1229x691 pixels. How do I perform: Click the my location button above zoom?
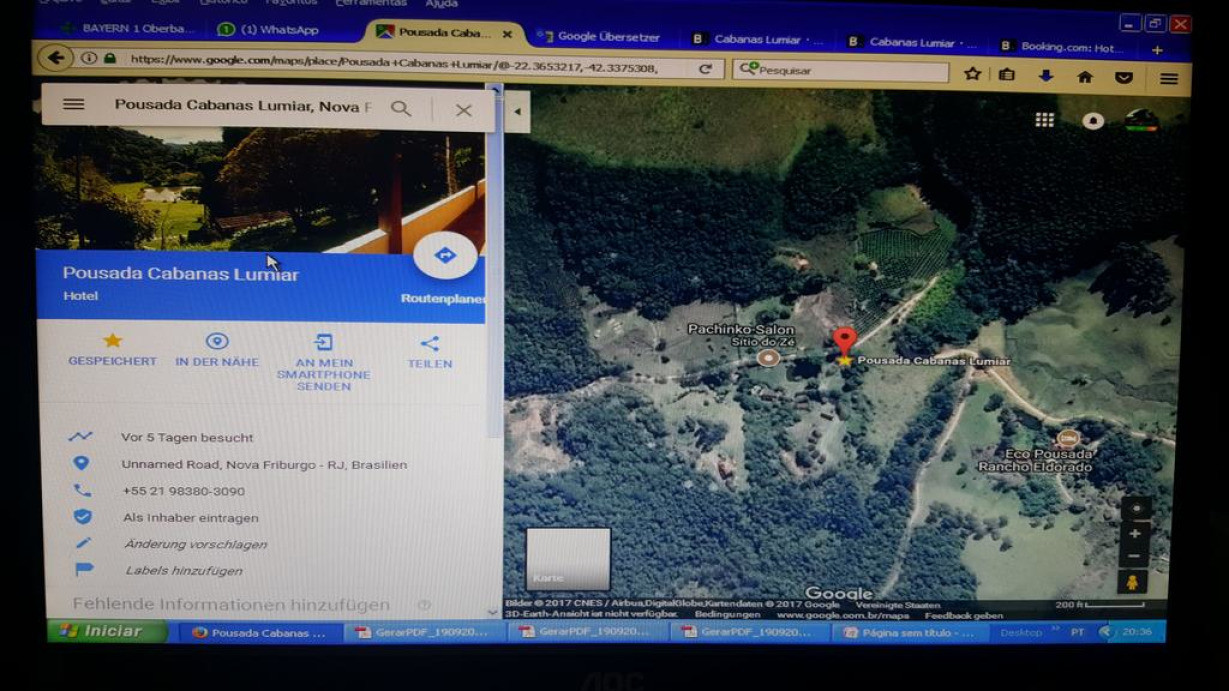pyautogui.click(x=1135, y=508)
